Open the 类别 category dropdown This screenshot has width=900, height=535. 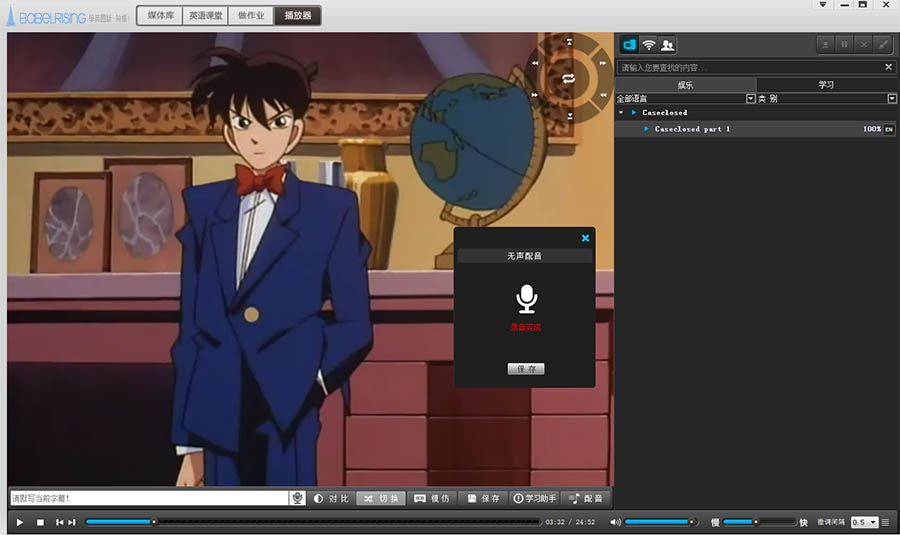click(892, 99)
